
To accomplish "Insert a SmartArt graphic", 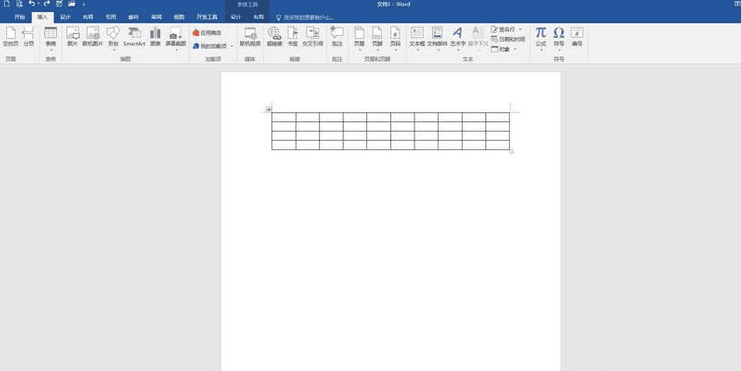I will tap(134, 37).
